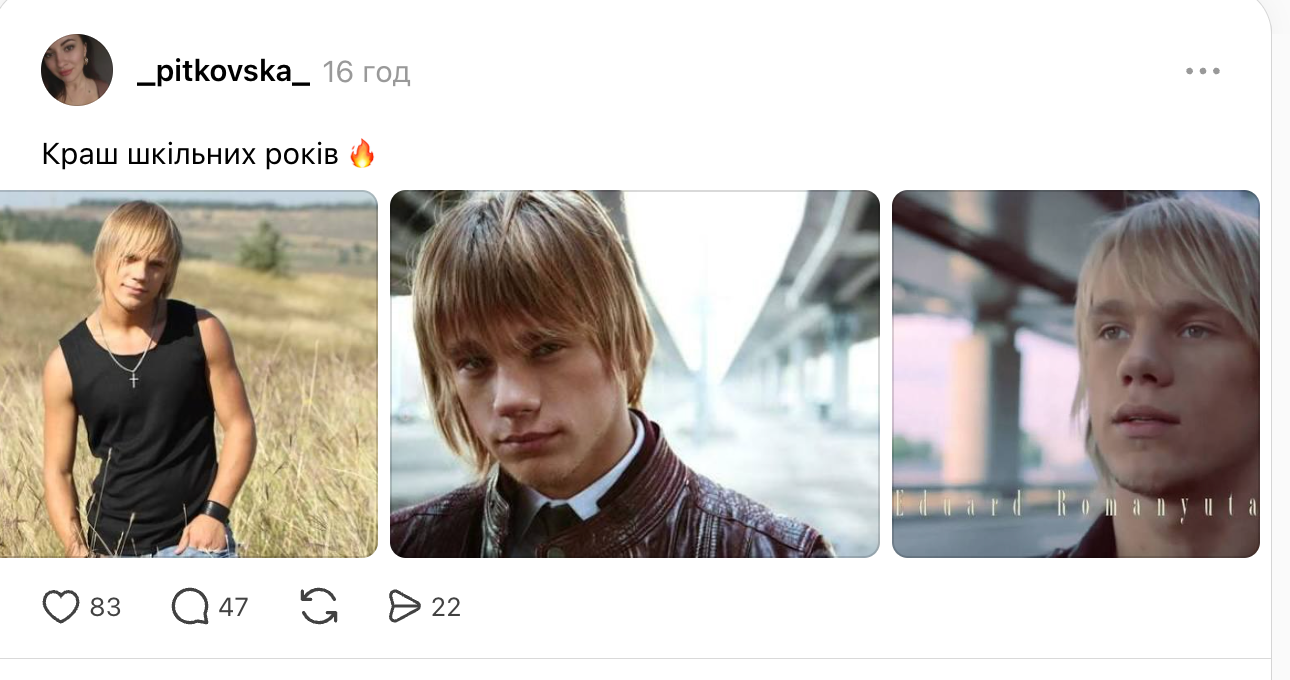The width and height of the screenshot is (1290, 680).
Task: Open the three-dot more options menu
Action: coord(1202,71)
